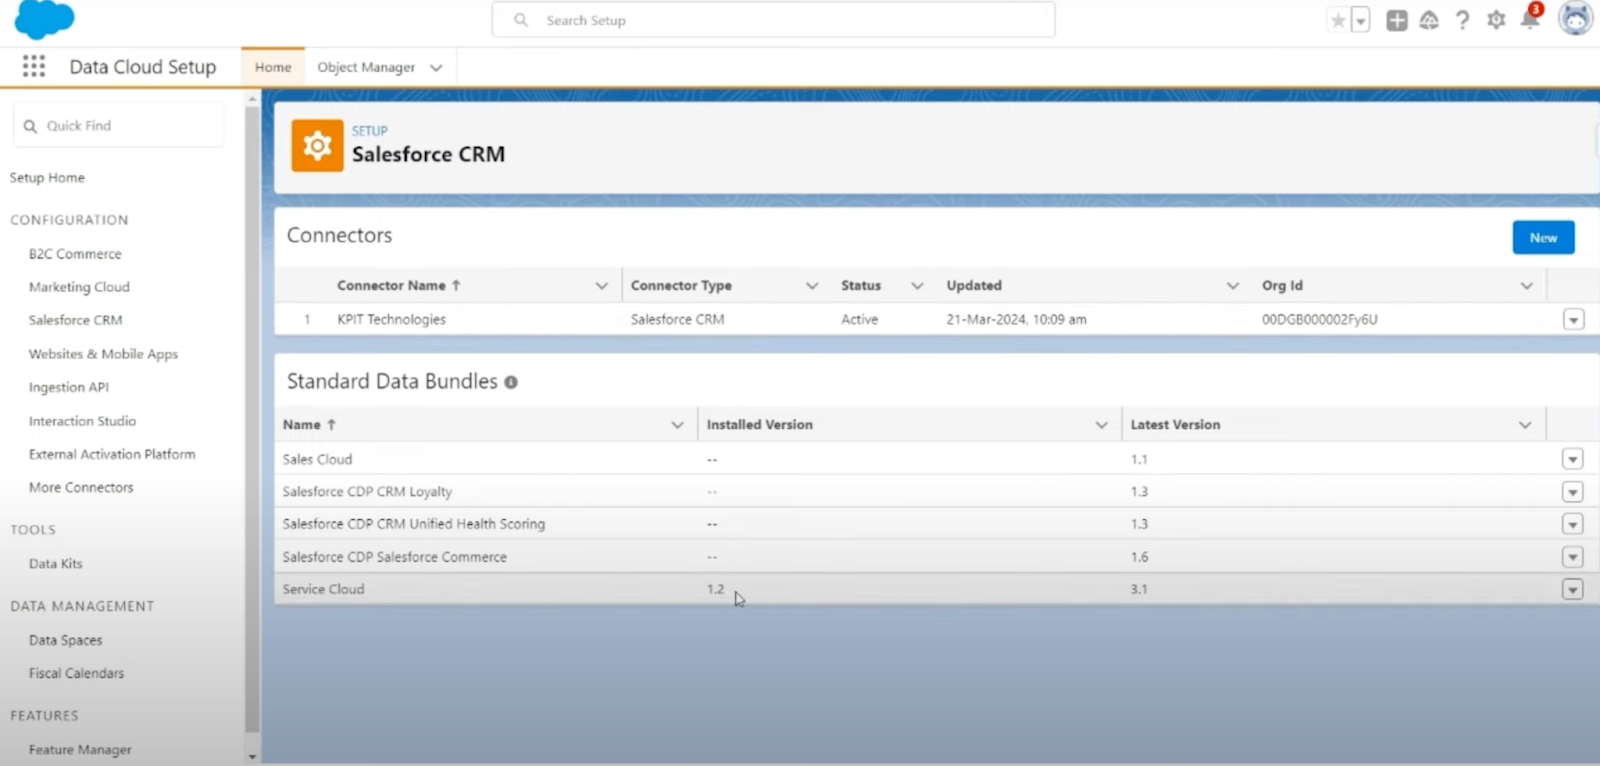Open bundle Name column menu chevron
The width and height of the screenshot is (1600, 766).
click(x=677, y=425)
